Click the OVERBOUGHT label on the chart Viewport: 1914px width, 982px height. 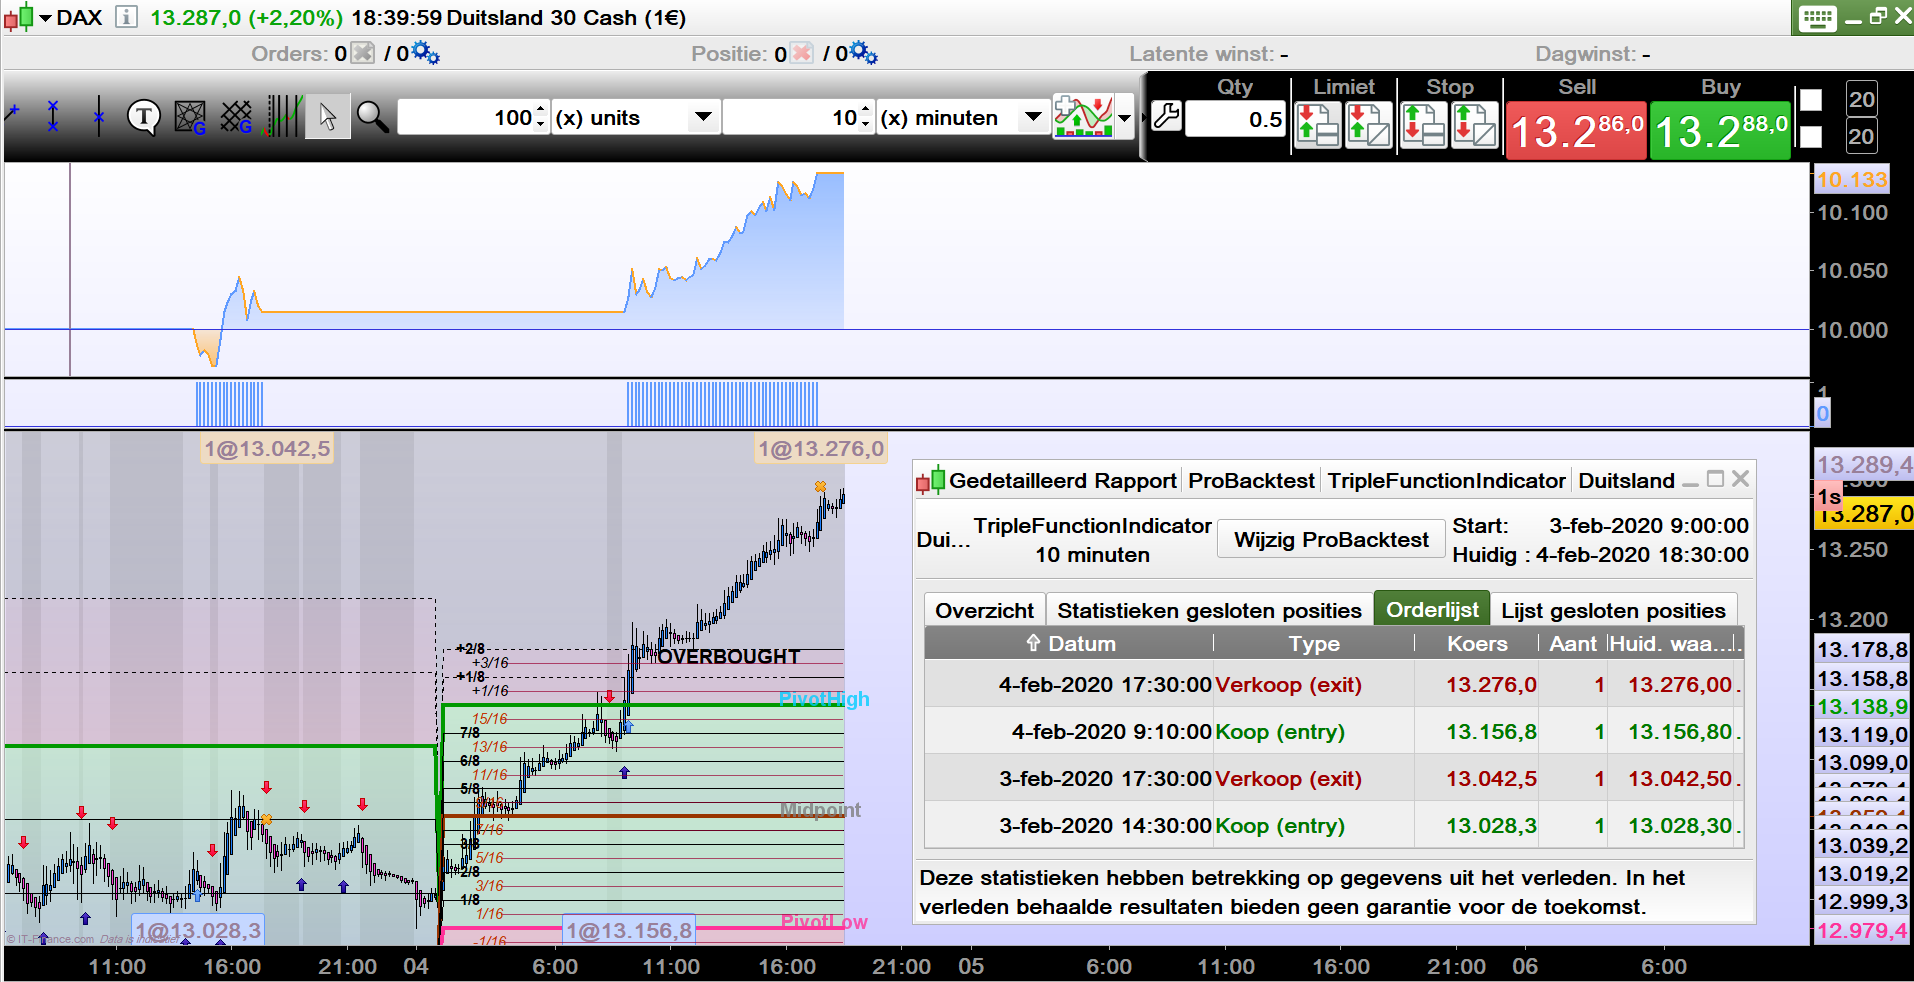point(729,657)
